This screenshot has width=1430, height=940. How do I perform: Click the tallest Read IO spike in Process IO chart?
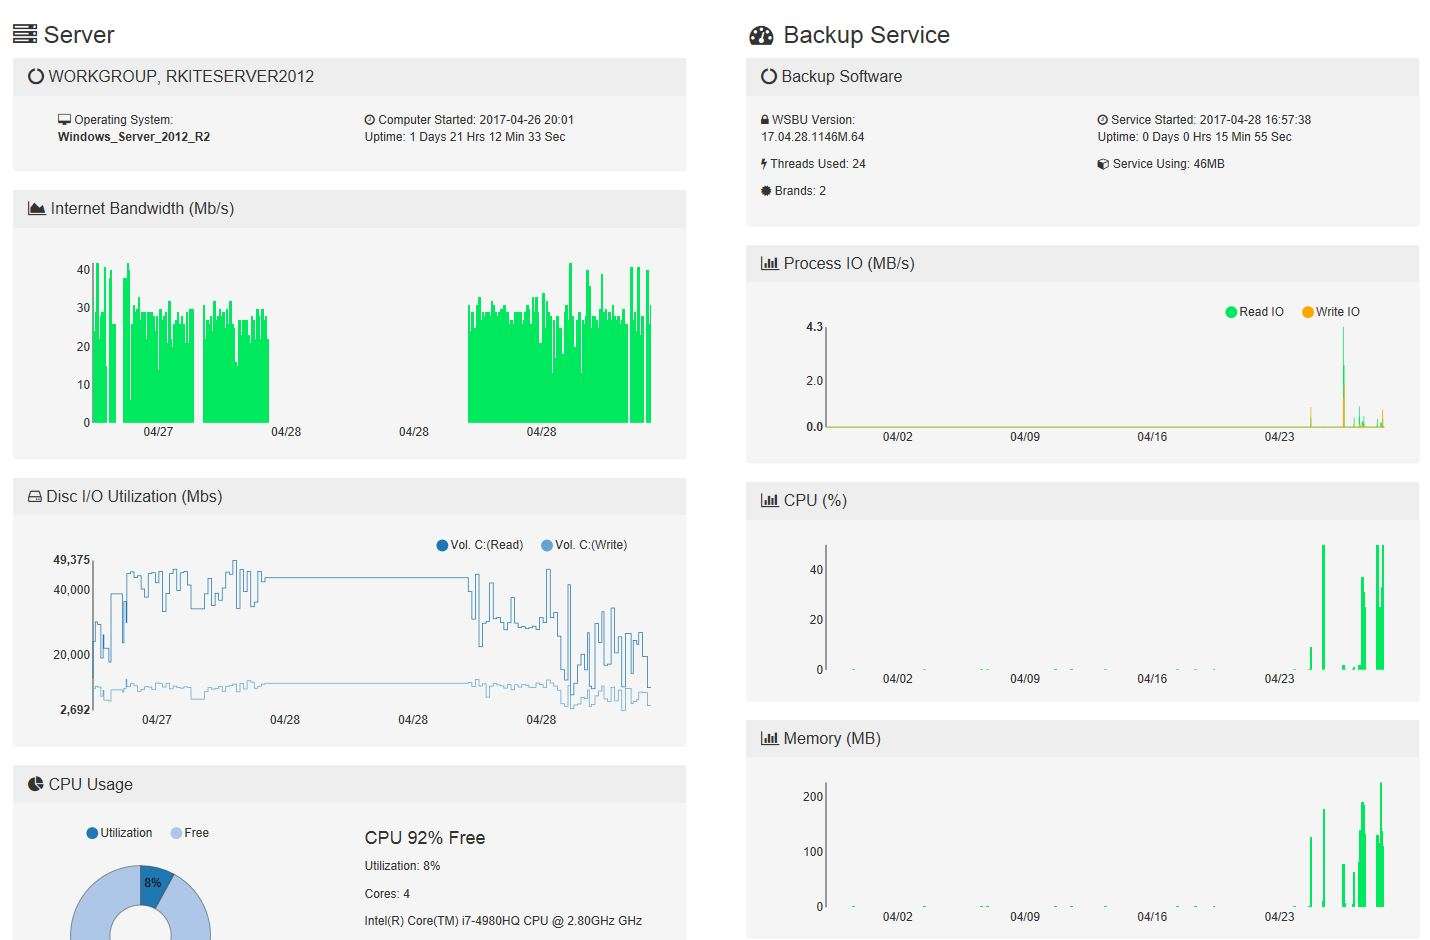coord(1343,376)
